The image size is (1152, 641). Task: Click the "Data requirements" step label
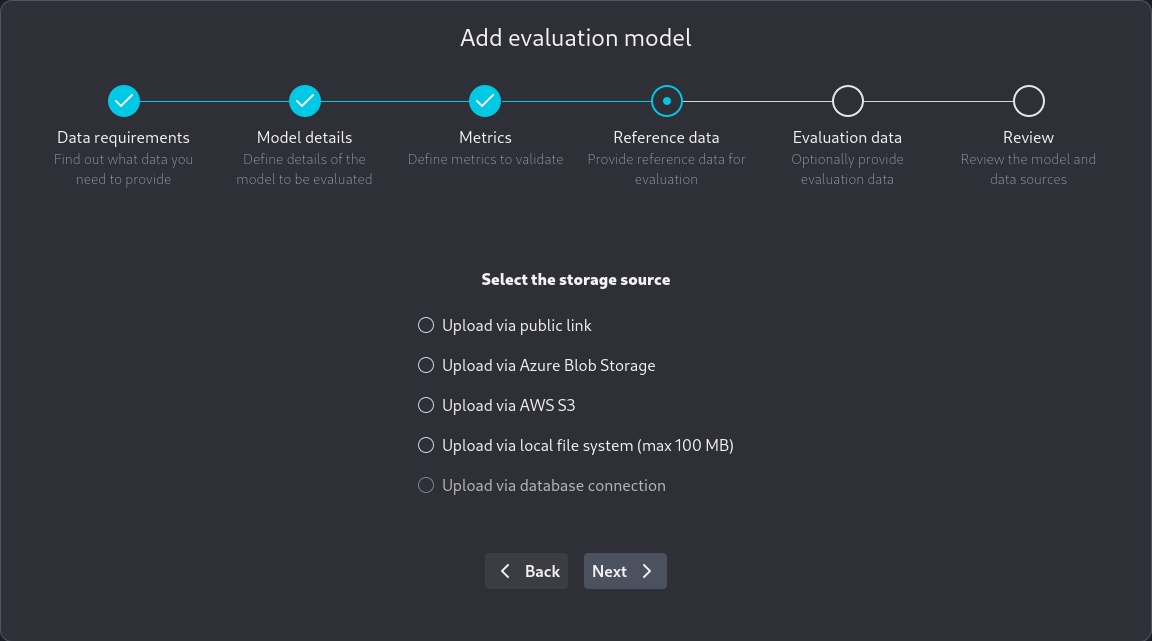coord(123,138)
